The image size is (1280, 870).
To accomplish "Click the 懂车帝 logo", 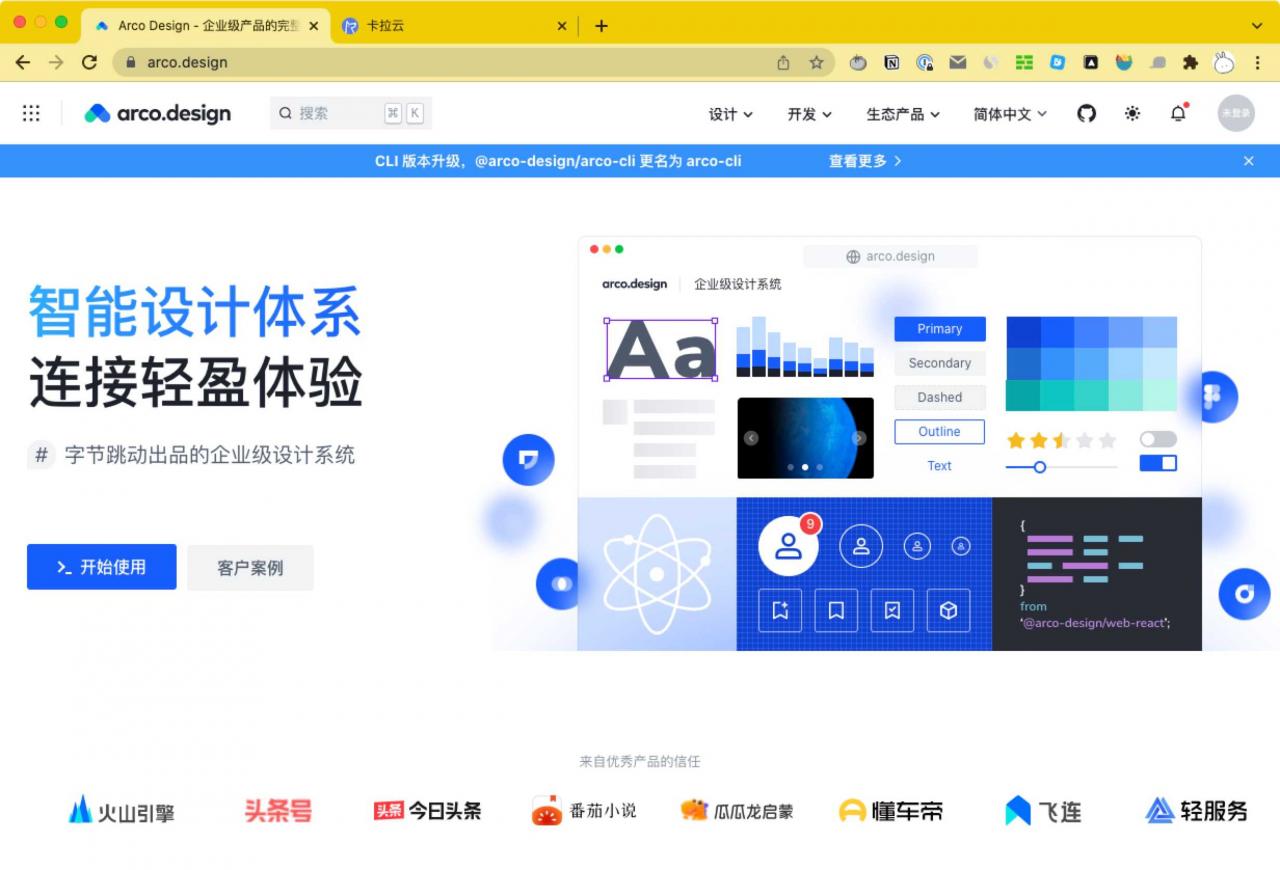I will [x=891, y=810].
